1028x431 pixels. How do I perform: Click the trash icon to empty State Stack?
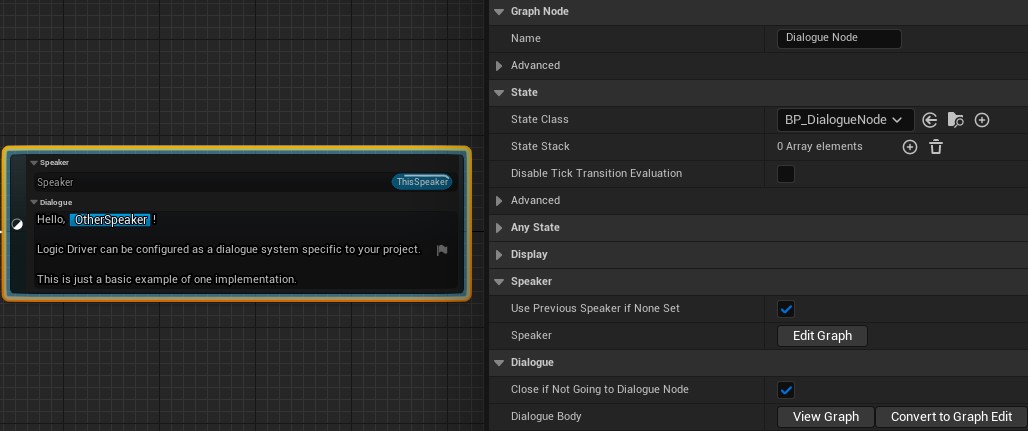coord(936,147)
